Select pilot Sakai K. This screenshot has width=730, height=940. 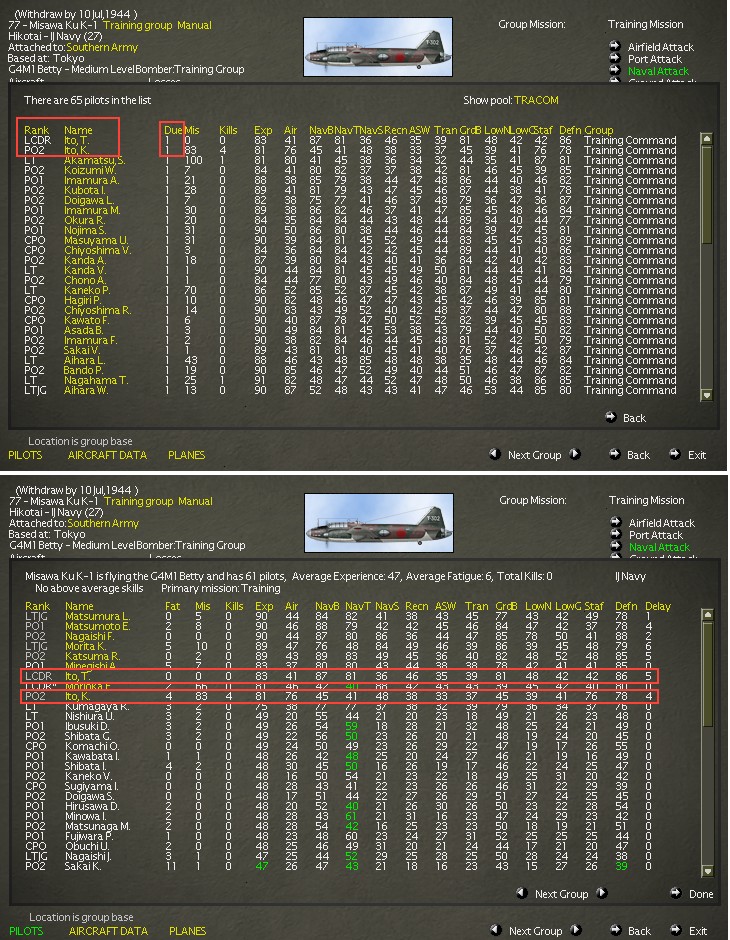point(83,866)
